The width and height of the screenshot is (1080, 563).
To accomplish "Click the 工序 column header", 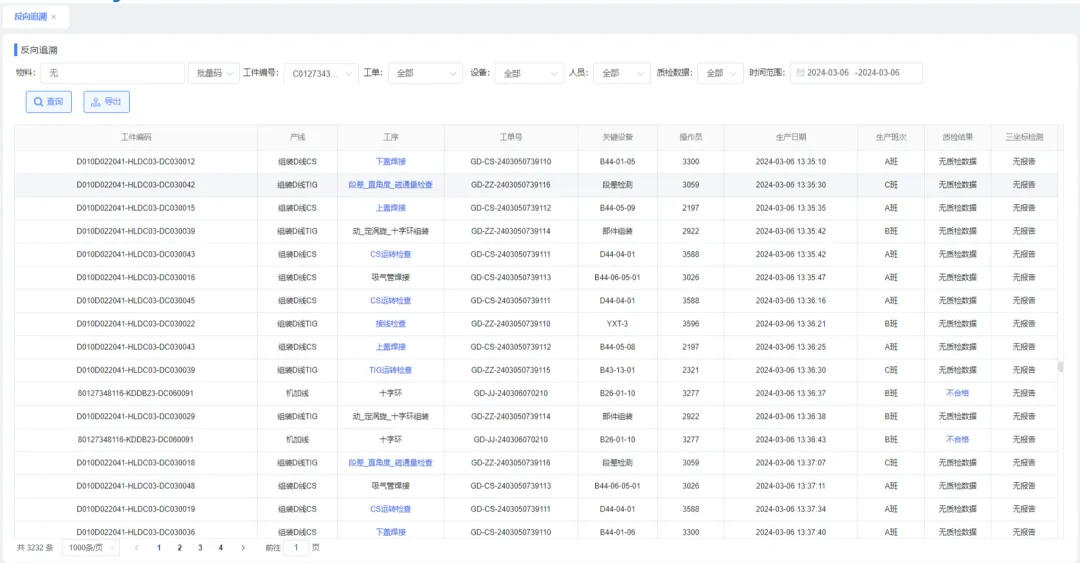I will pyautogui.click(x=391, y=137).
